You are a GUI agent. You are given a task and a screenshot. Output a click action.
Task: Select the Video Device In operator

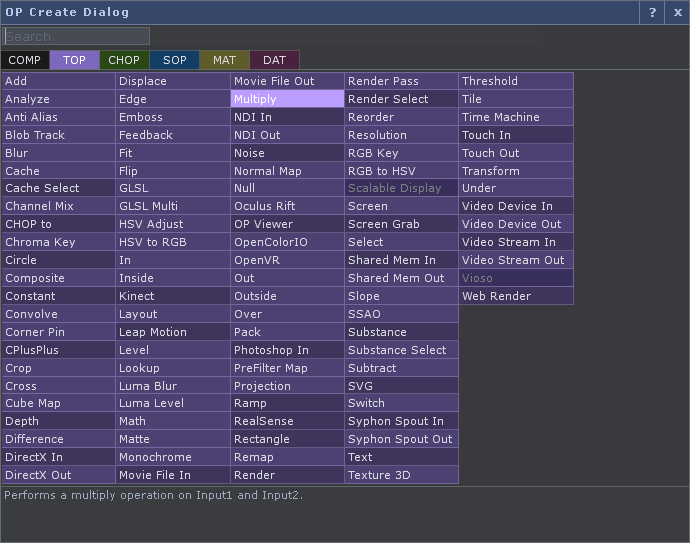515,206
